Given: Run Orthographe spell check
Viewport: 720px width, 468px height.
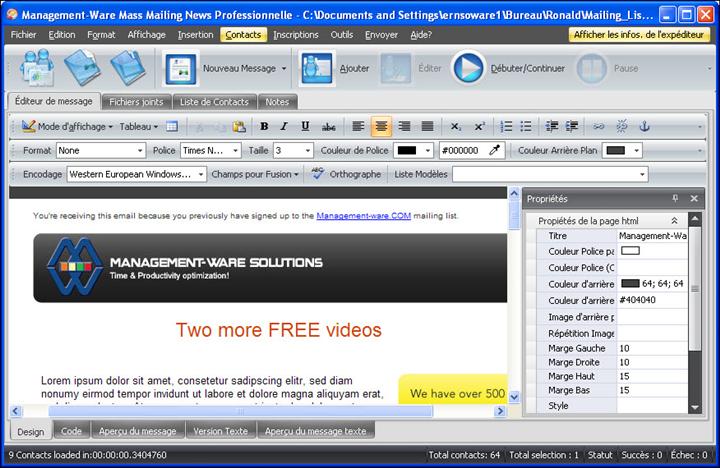Looking at the screenshot, I should 346,174.
